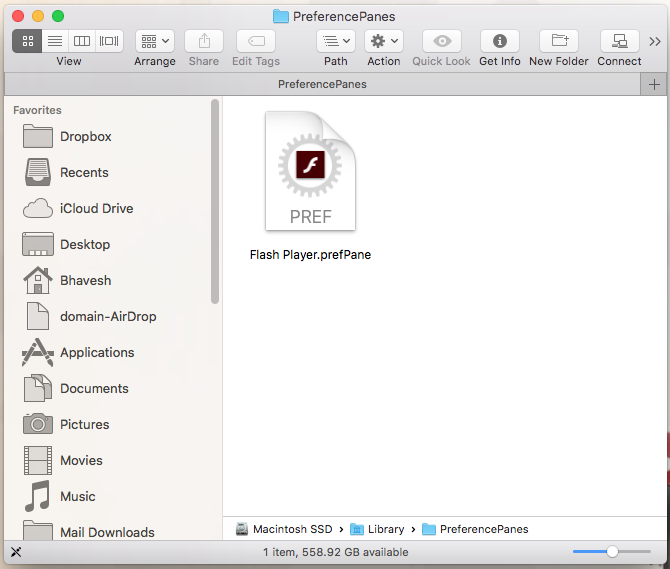The image size is (670, 569).
Task: Click the Get Info button
Action: click(x=500, y=41)
